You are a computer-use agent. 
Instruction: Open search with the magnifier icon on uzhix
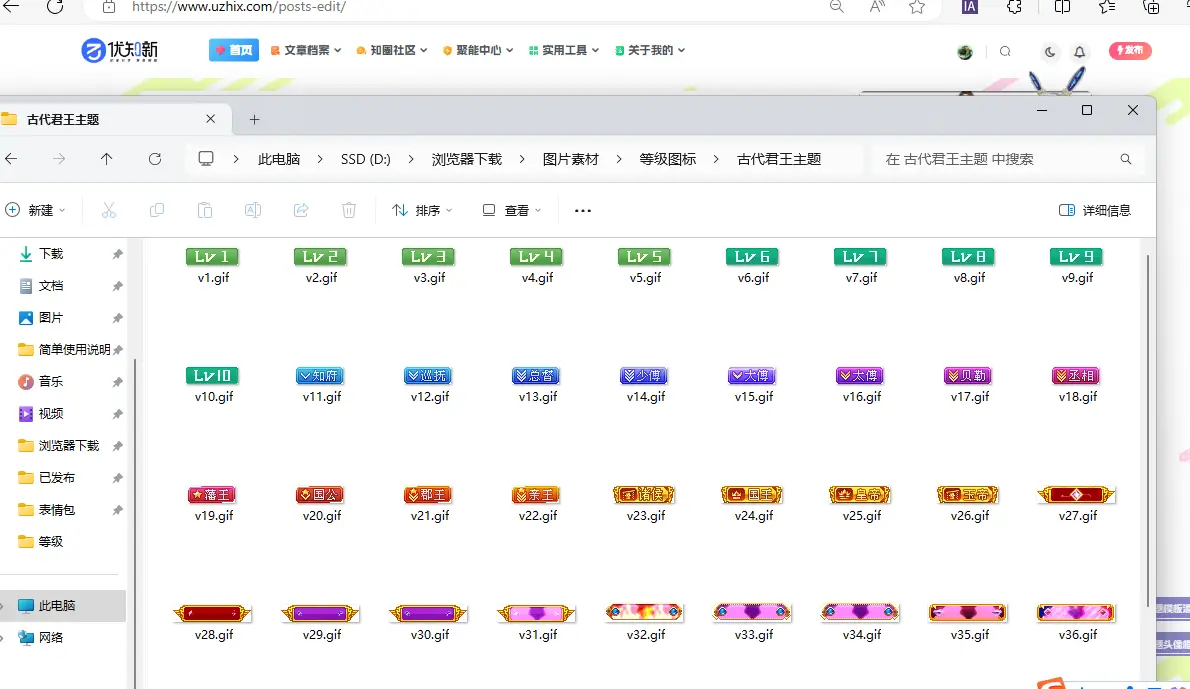pyautogui.click(x=1005, y=50)
